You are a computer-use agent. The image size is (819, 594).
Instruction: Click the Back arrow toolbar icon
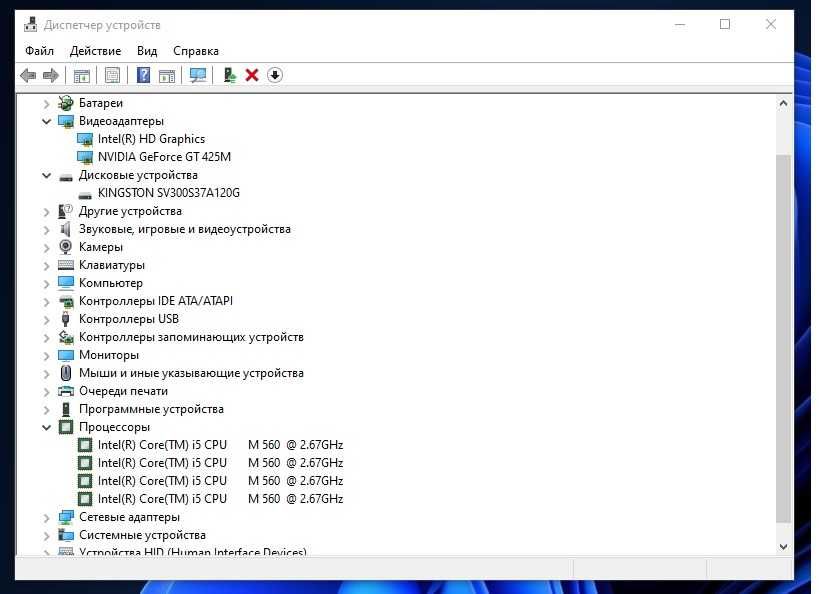pos(28,76)
